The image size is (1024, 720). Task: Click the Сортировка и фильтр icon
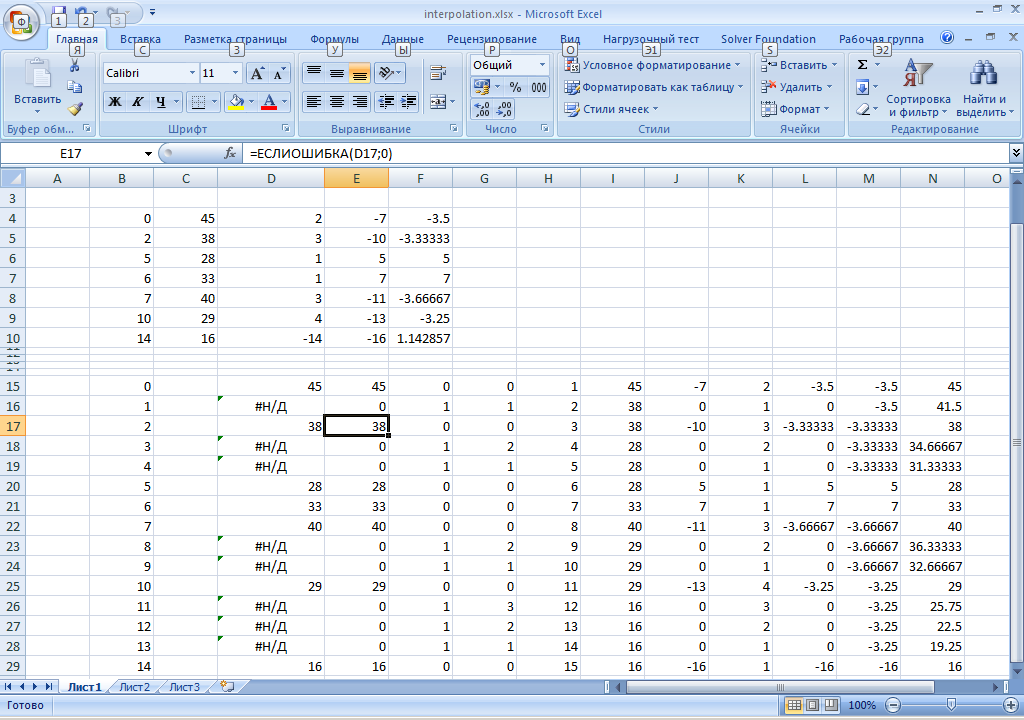917,87
